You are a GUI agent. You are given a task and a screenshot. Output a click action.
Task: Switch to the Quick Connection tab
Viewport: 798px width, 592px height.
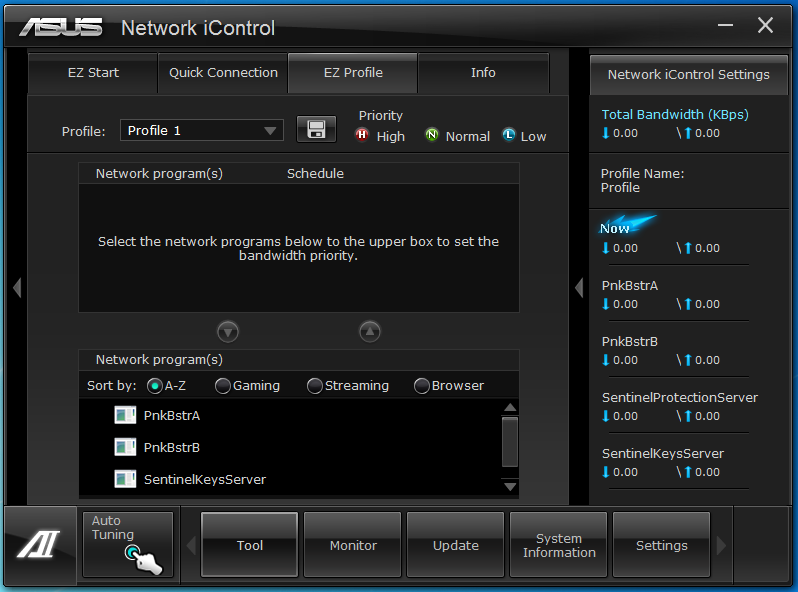[223, 73]
